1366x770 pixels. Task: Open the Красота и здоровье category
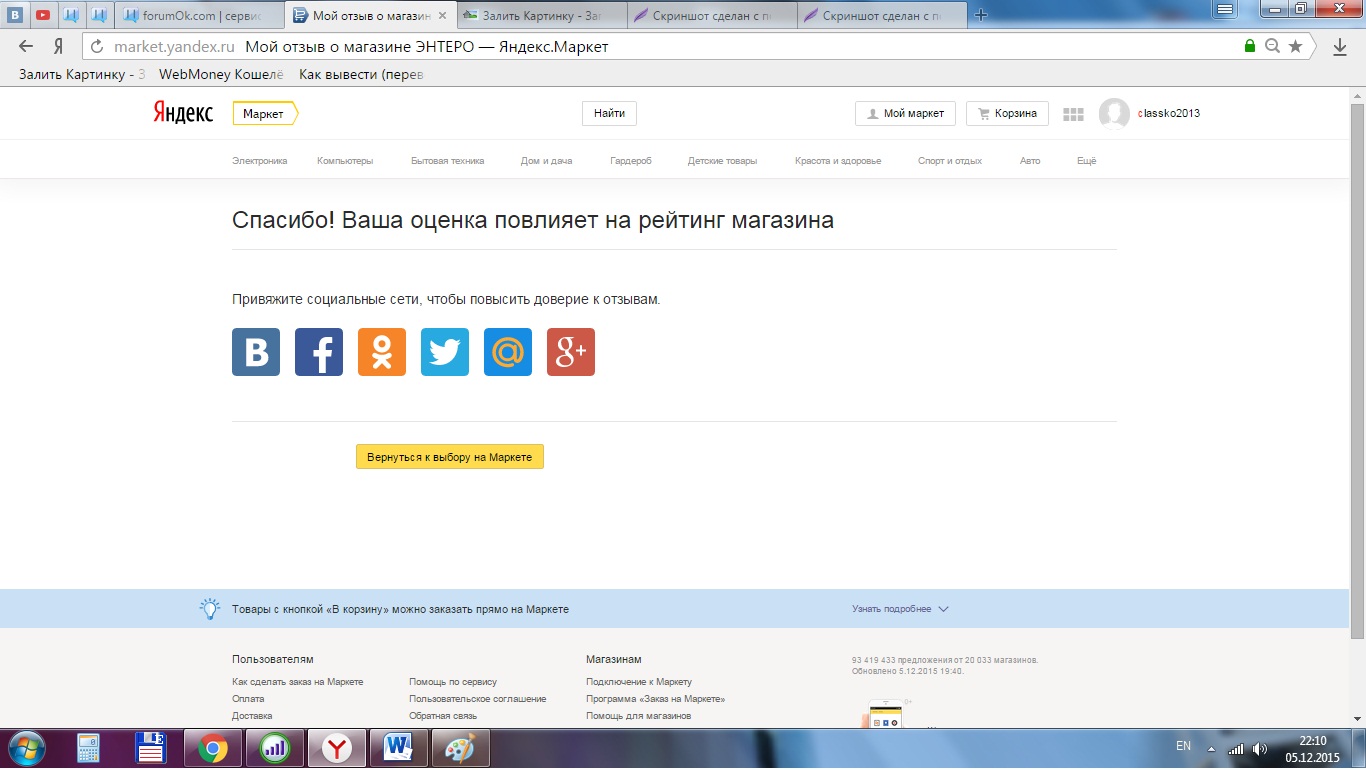pyautogui.click(x=838, y=161)
